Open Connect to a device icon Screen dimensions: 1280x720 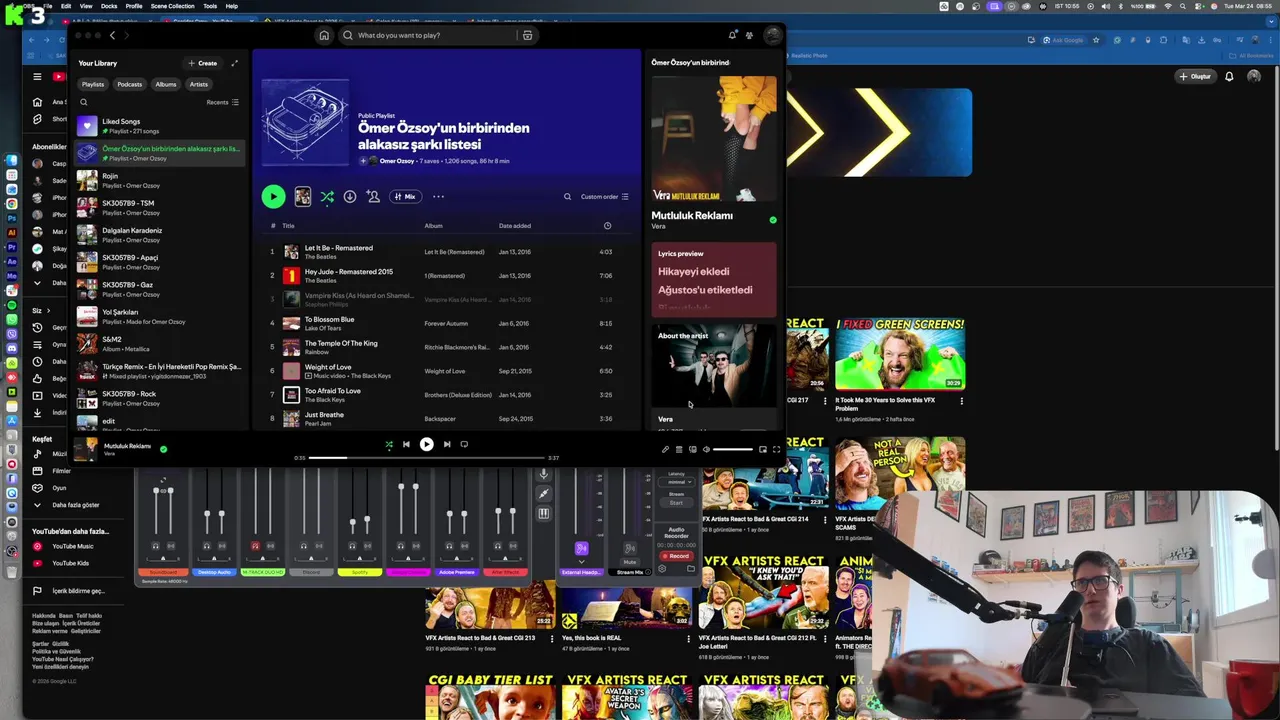692,449
